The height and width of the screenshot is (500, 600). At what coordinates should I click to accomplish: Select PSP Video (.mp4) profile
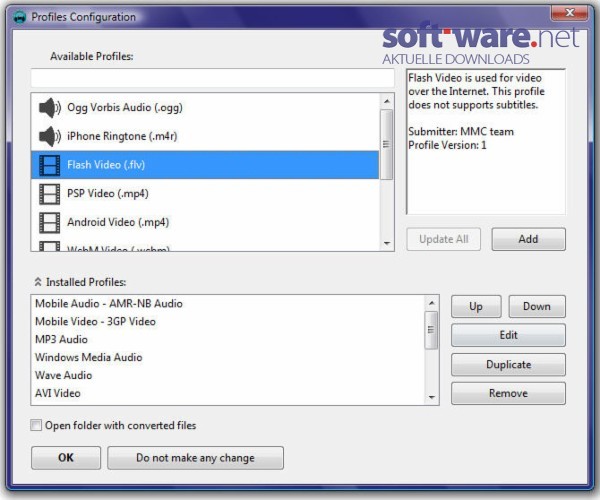click(x=205, y=194)
